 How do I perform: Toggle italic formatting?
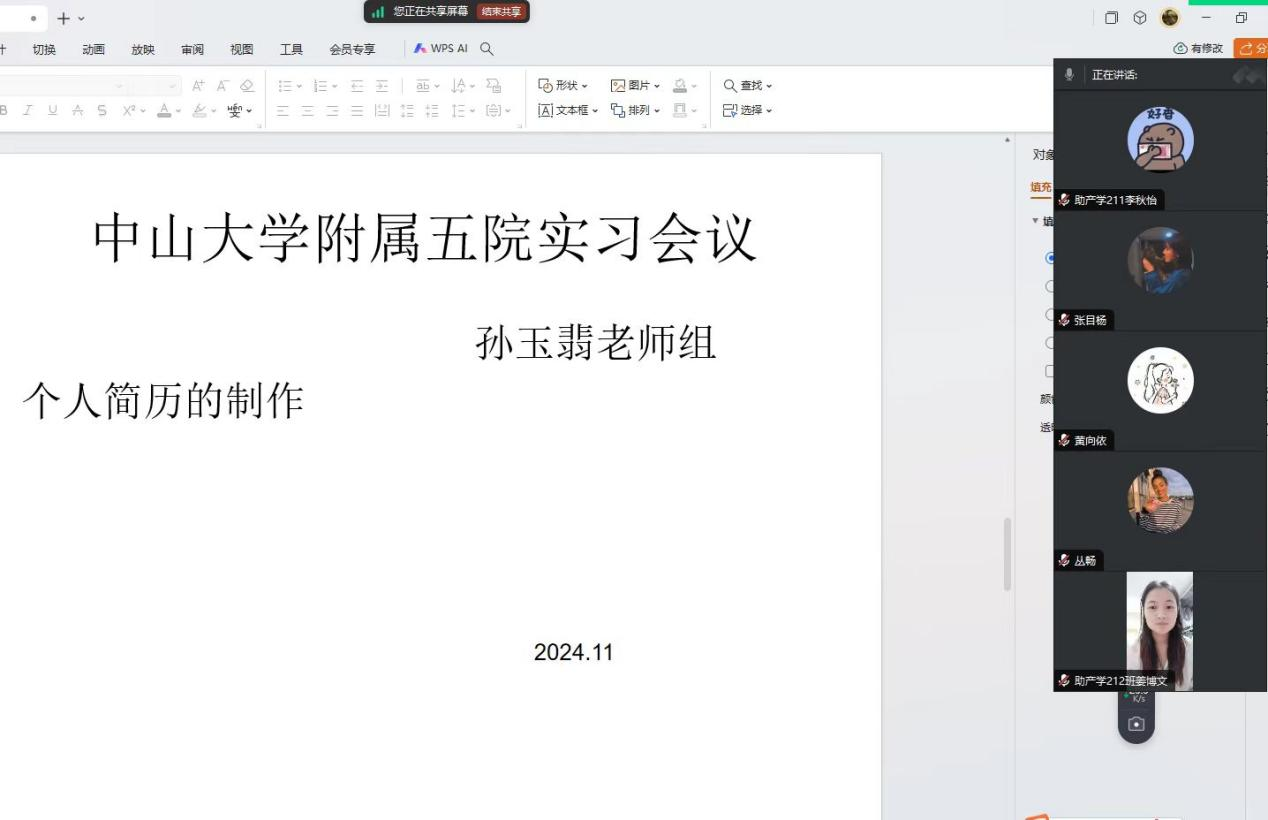[28, 111]
